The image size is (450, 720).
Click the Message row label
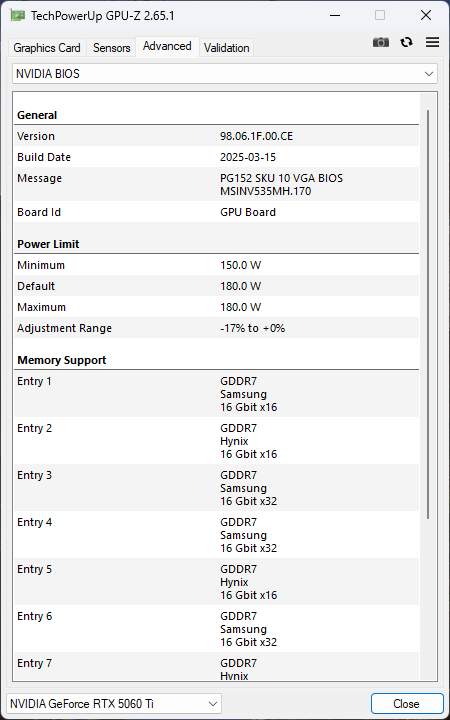click(x=39, y=178)
